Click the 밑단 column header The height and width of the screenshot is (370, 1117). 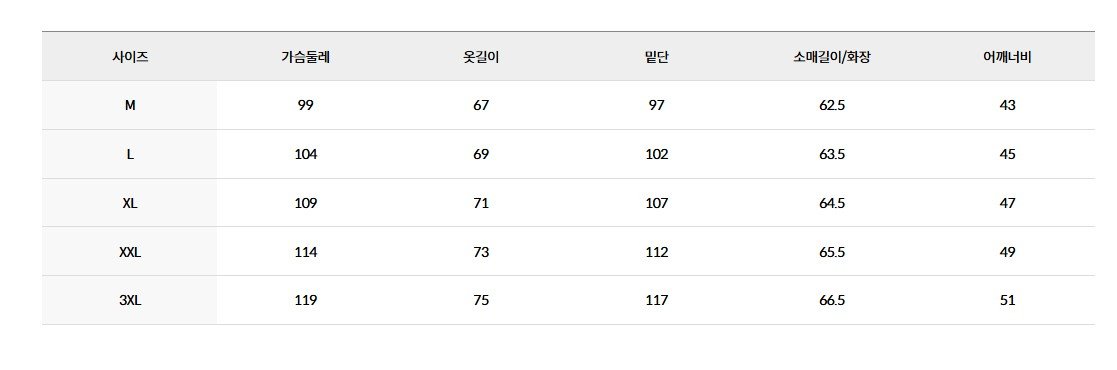tap(656, 57)
